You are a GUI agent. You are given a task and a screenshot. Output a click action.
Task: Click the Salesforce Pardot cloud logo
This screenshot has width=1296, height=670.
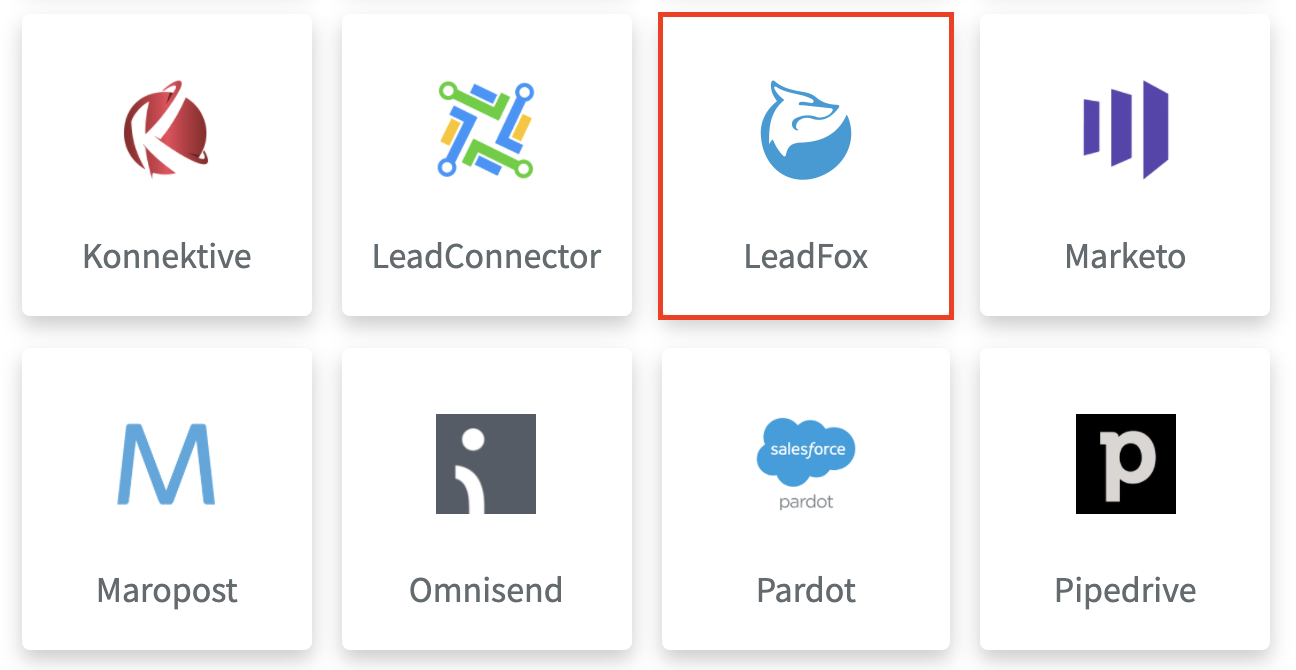tap(806, 464)
